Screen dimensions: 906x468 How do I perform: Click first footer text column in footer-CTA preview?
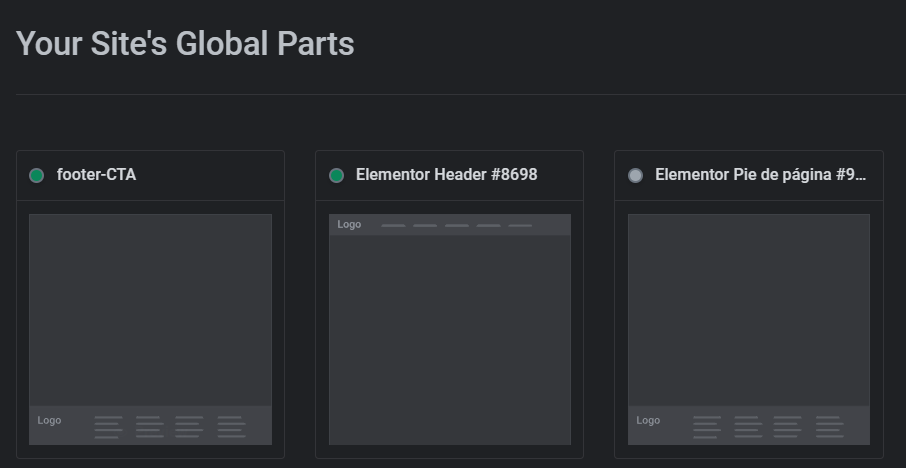click(109, 427)
